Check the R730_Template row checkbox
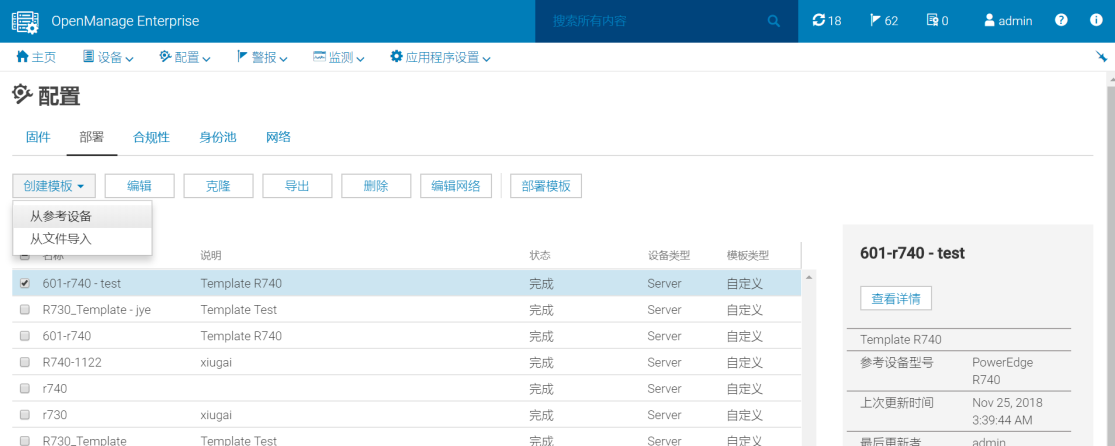This screenshot has width=1115, height=446. 25,441
